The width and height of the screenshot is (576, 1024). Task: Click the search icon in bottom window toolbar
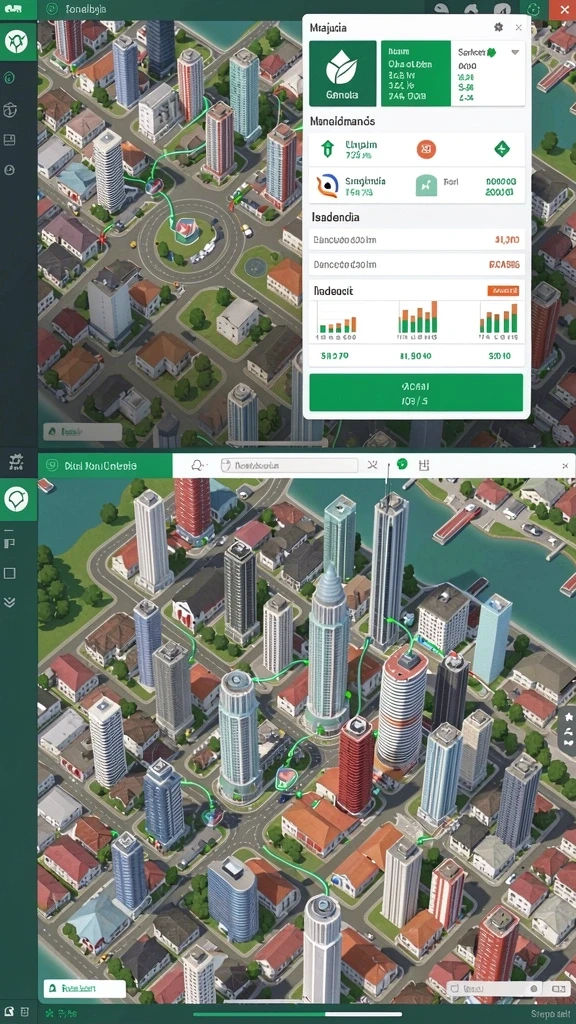point(197,466)
